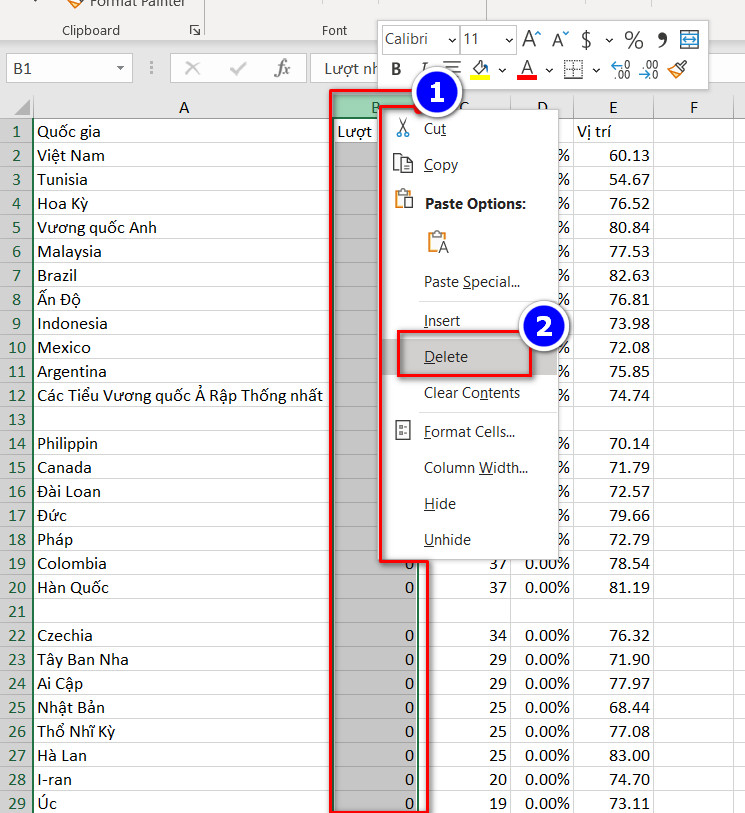Choose Delete from the context menu
The image size is (745, 813).
tap(446, 357)
